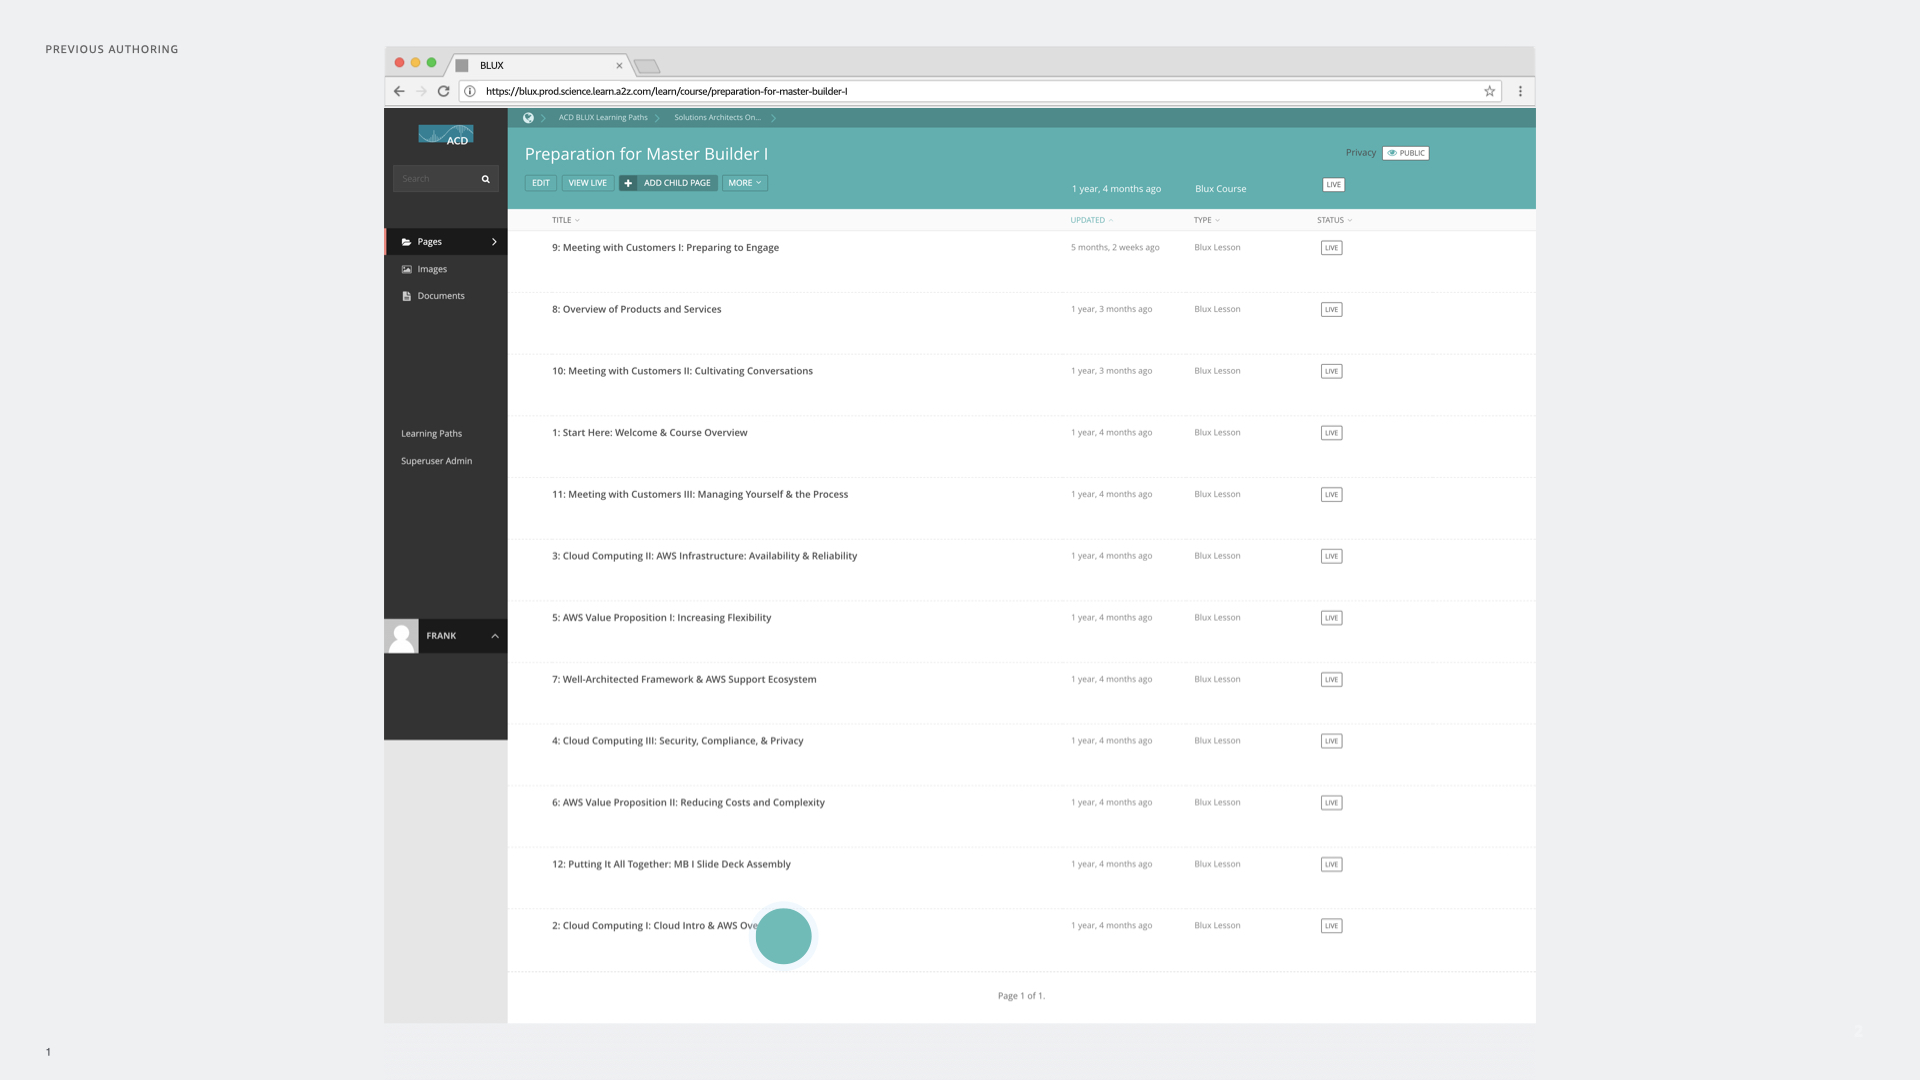The image size is (1920, 1080).
Task: Open lesson 4: Security, Compliance, & Privacy
Action: tap(677, 741)
